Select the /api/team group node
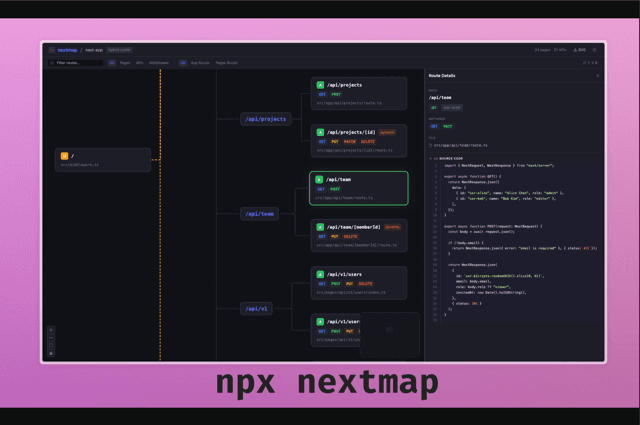The height and width of the screenshot is (425, 640). (x=260, y=214)
